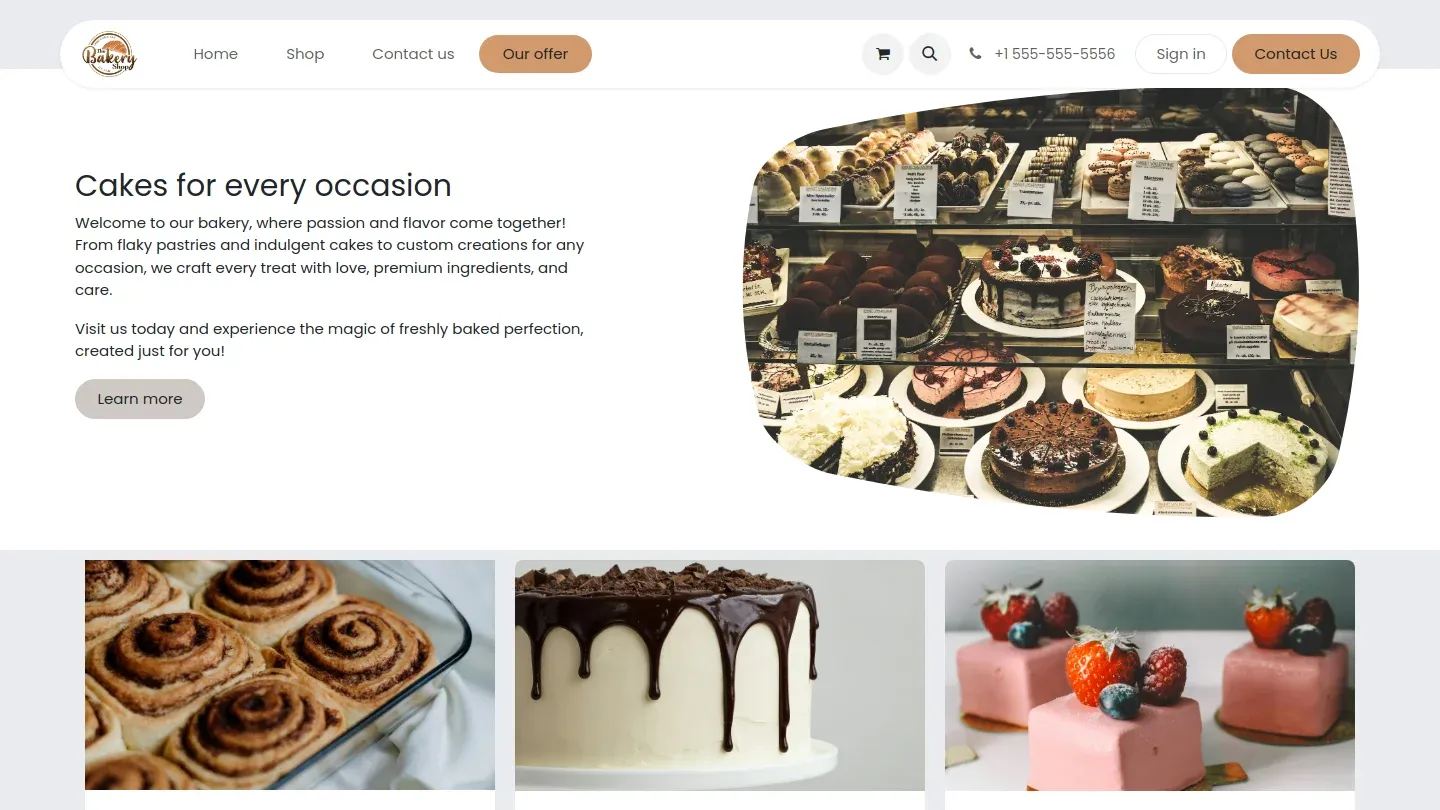The width and height of the screenshot is (1440, 810).
Task: Open the chocolate drip cake image
Action: (x=720, y=675)
